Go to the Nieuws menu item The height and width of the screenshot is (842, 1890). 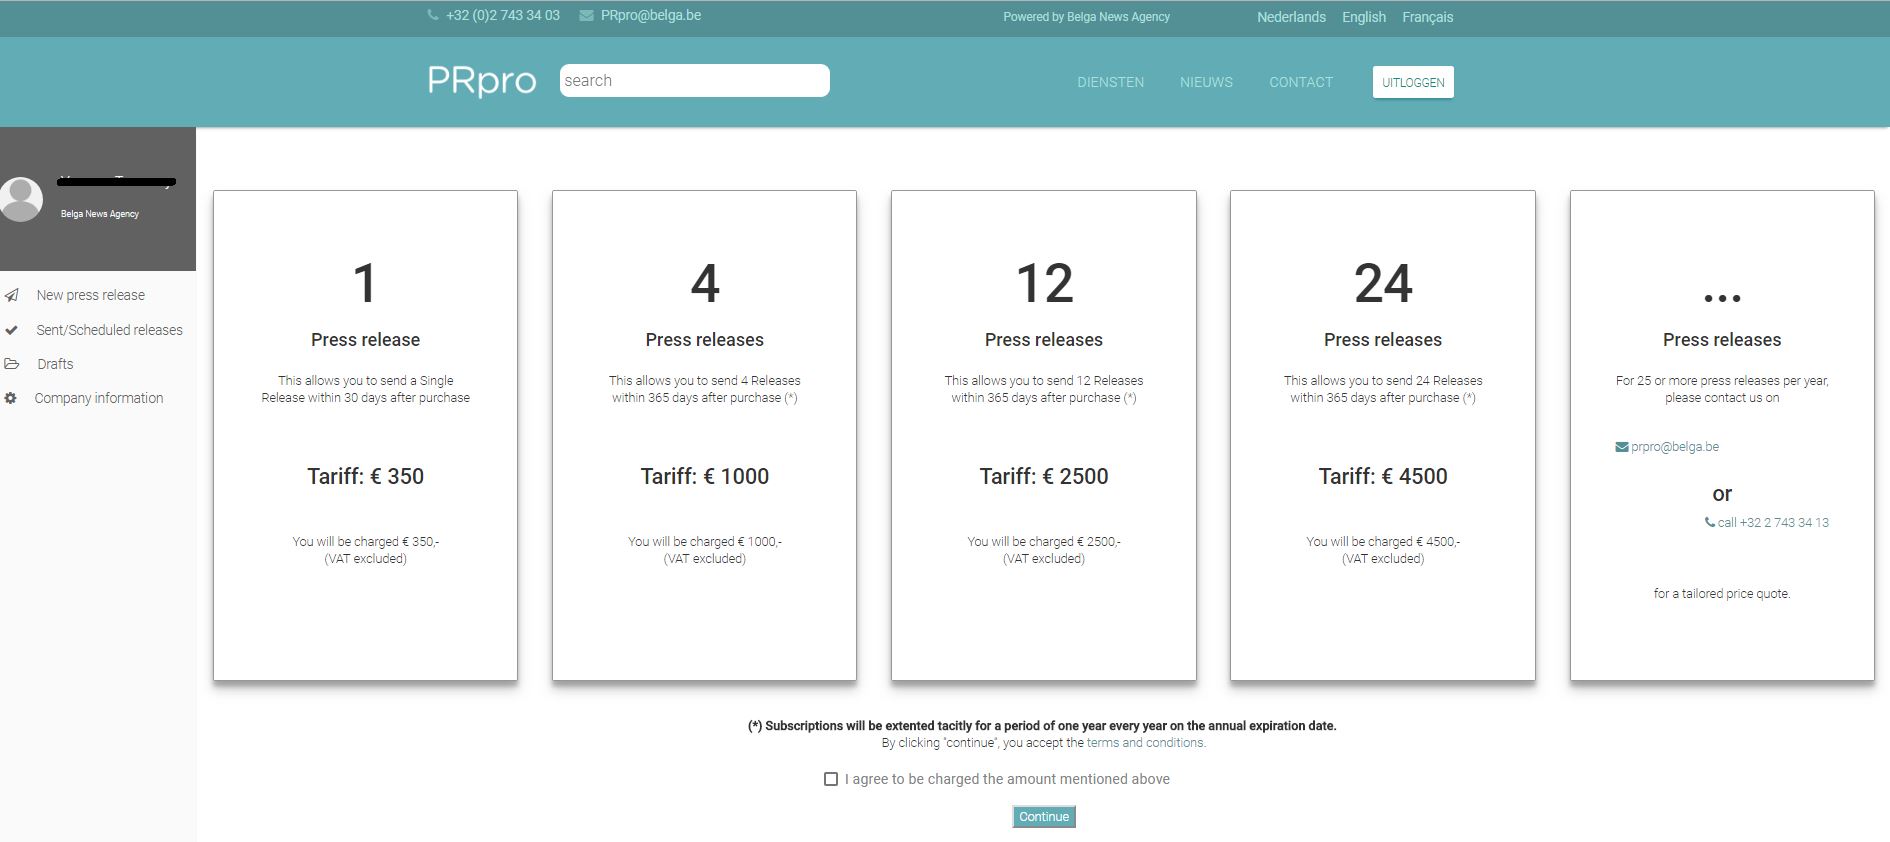(x=1206, y=82)
